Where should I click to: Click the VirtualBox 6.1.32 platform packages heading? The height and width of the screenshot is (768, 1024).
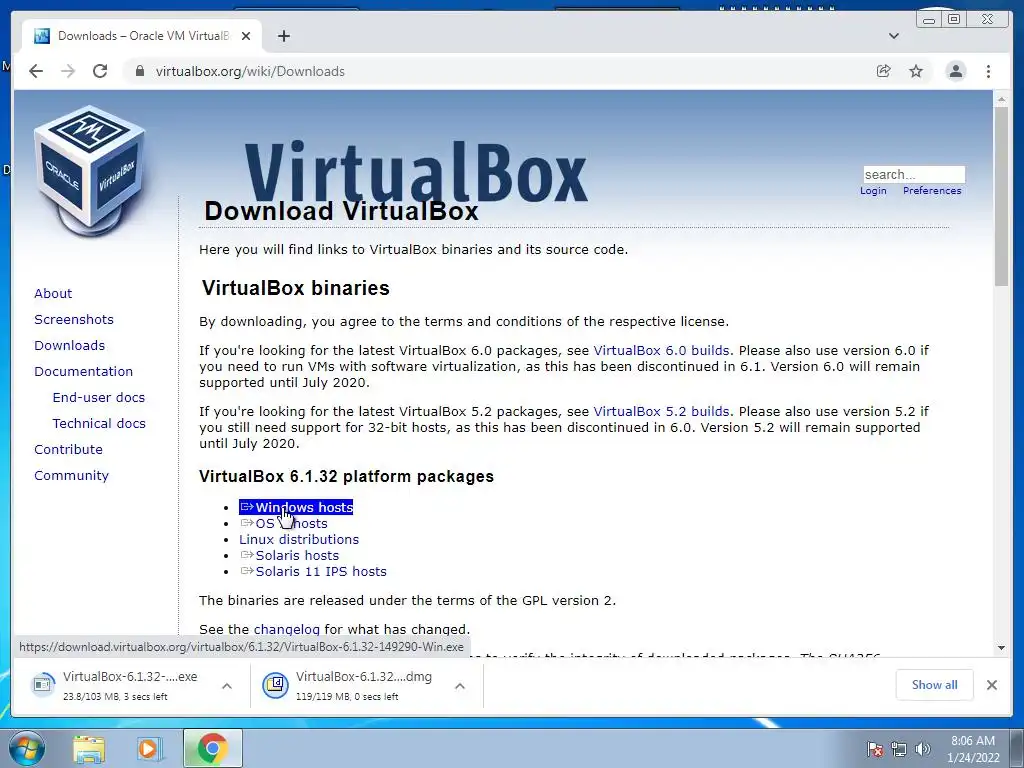click(346, 476)
